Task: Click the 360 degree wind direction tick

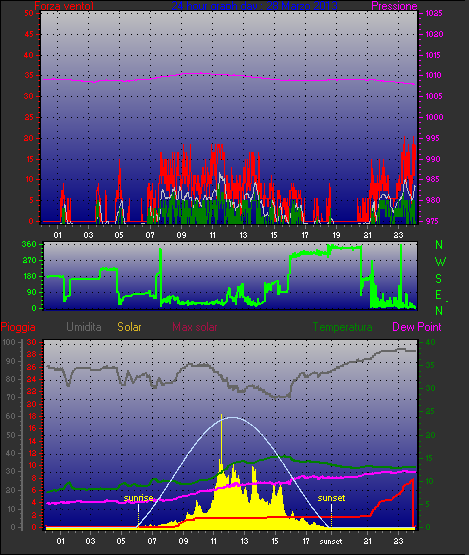Action: pos(29,244)
